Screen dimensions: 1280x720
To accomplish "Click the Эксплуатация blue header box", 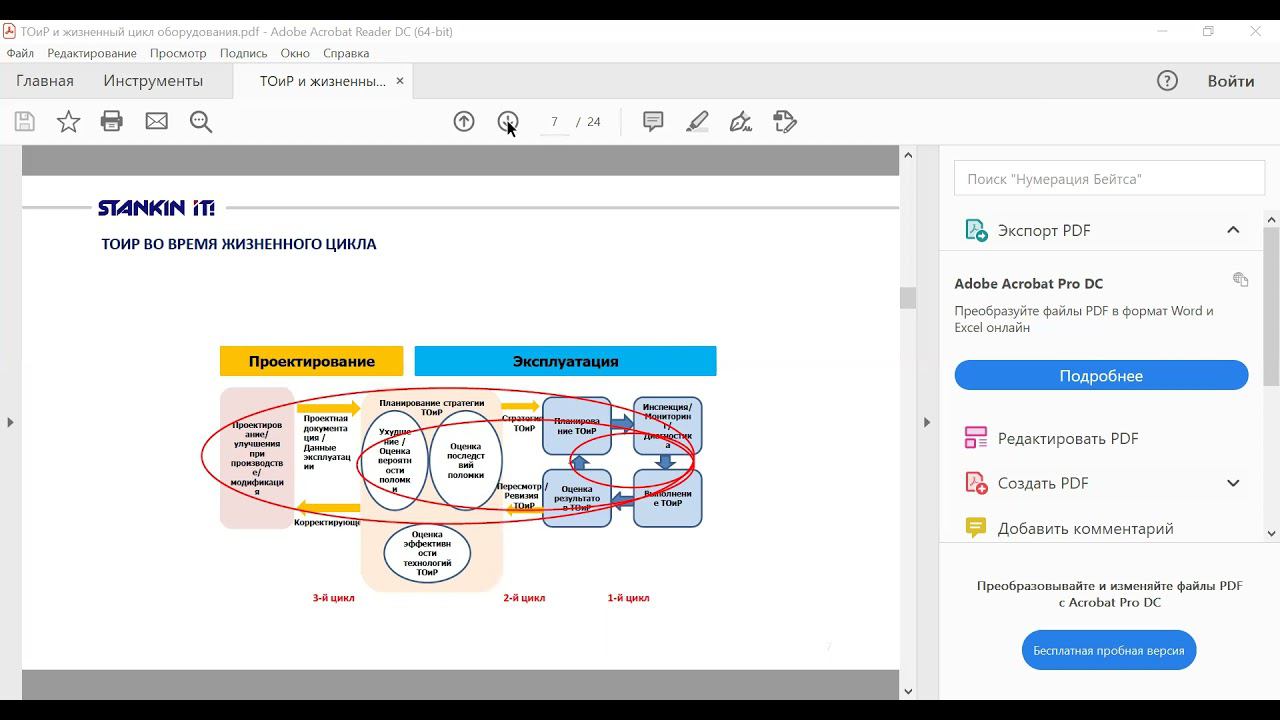I will (x=565, y=361).
